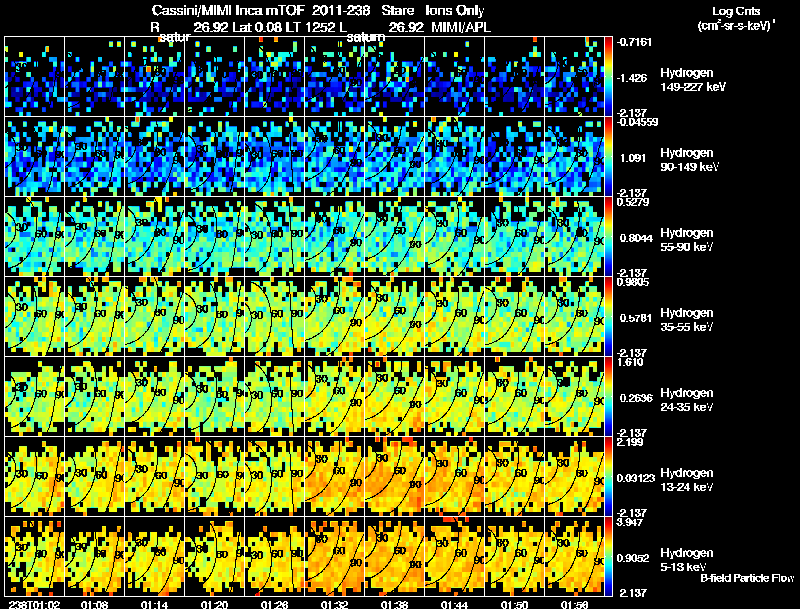800x609 pixels.
Task: Open the 01:26 panel in 35-55 keV row
Action: click(274, 316)
